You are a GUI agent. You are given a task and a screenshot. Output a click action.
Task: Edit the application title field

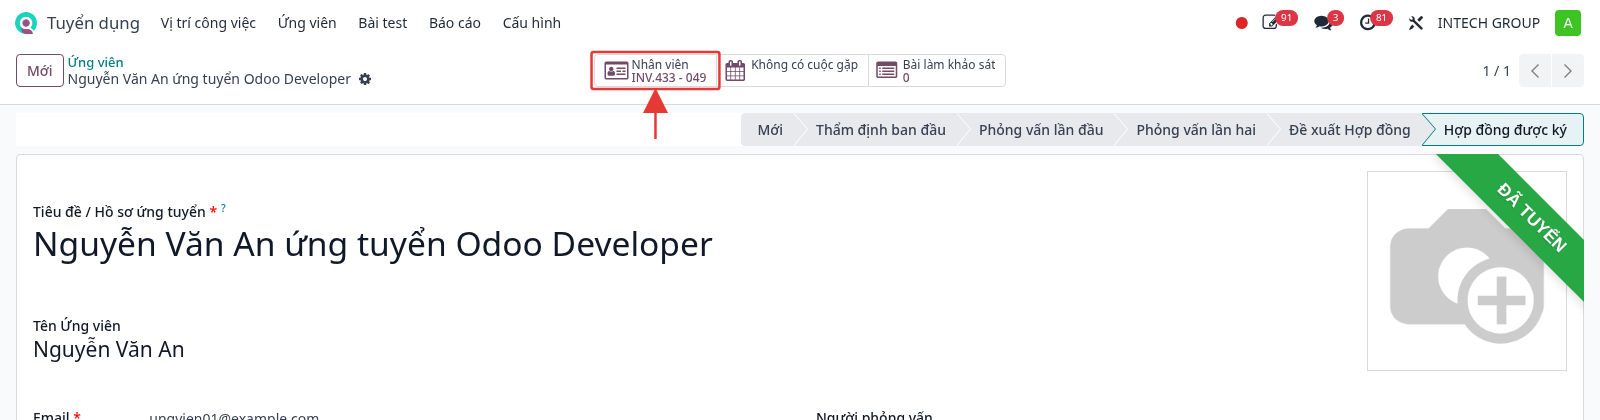tap(373, 245)
